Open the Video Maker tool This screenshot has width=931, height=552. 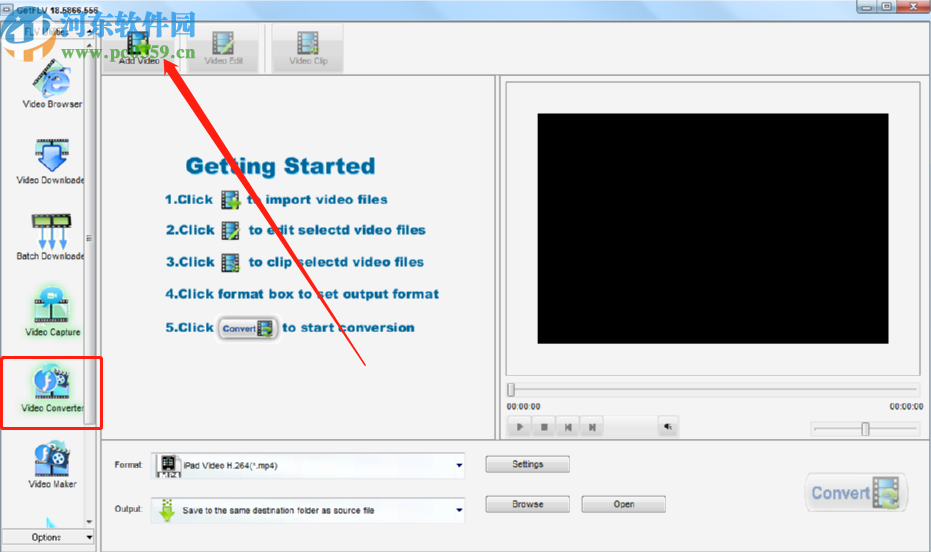point(52,465)
